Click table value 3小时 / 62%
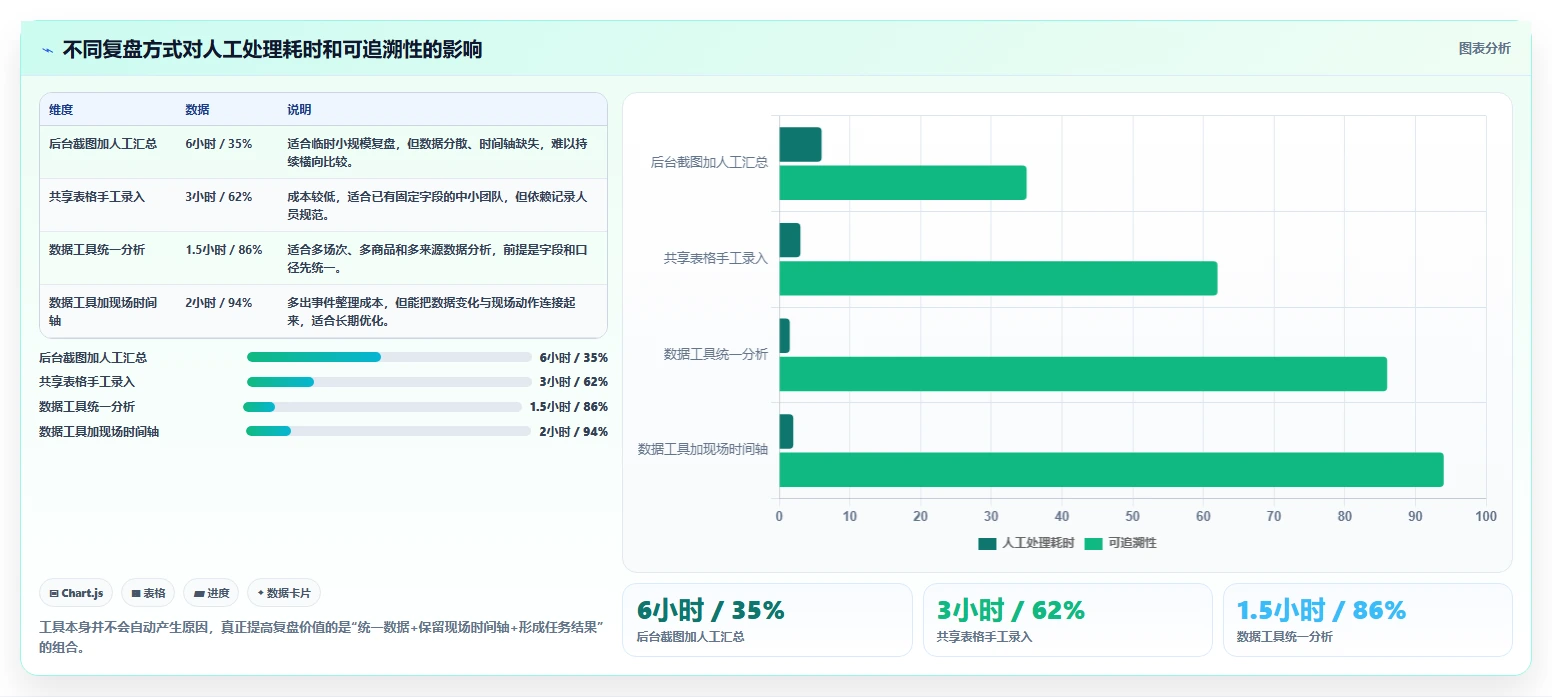The image size is (1552, 697). coord(219,197)
